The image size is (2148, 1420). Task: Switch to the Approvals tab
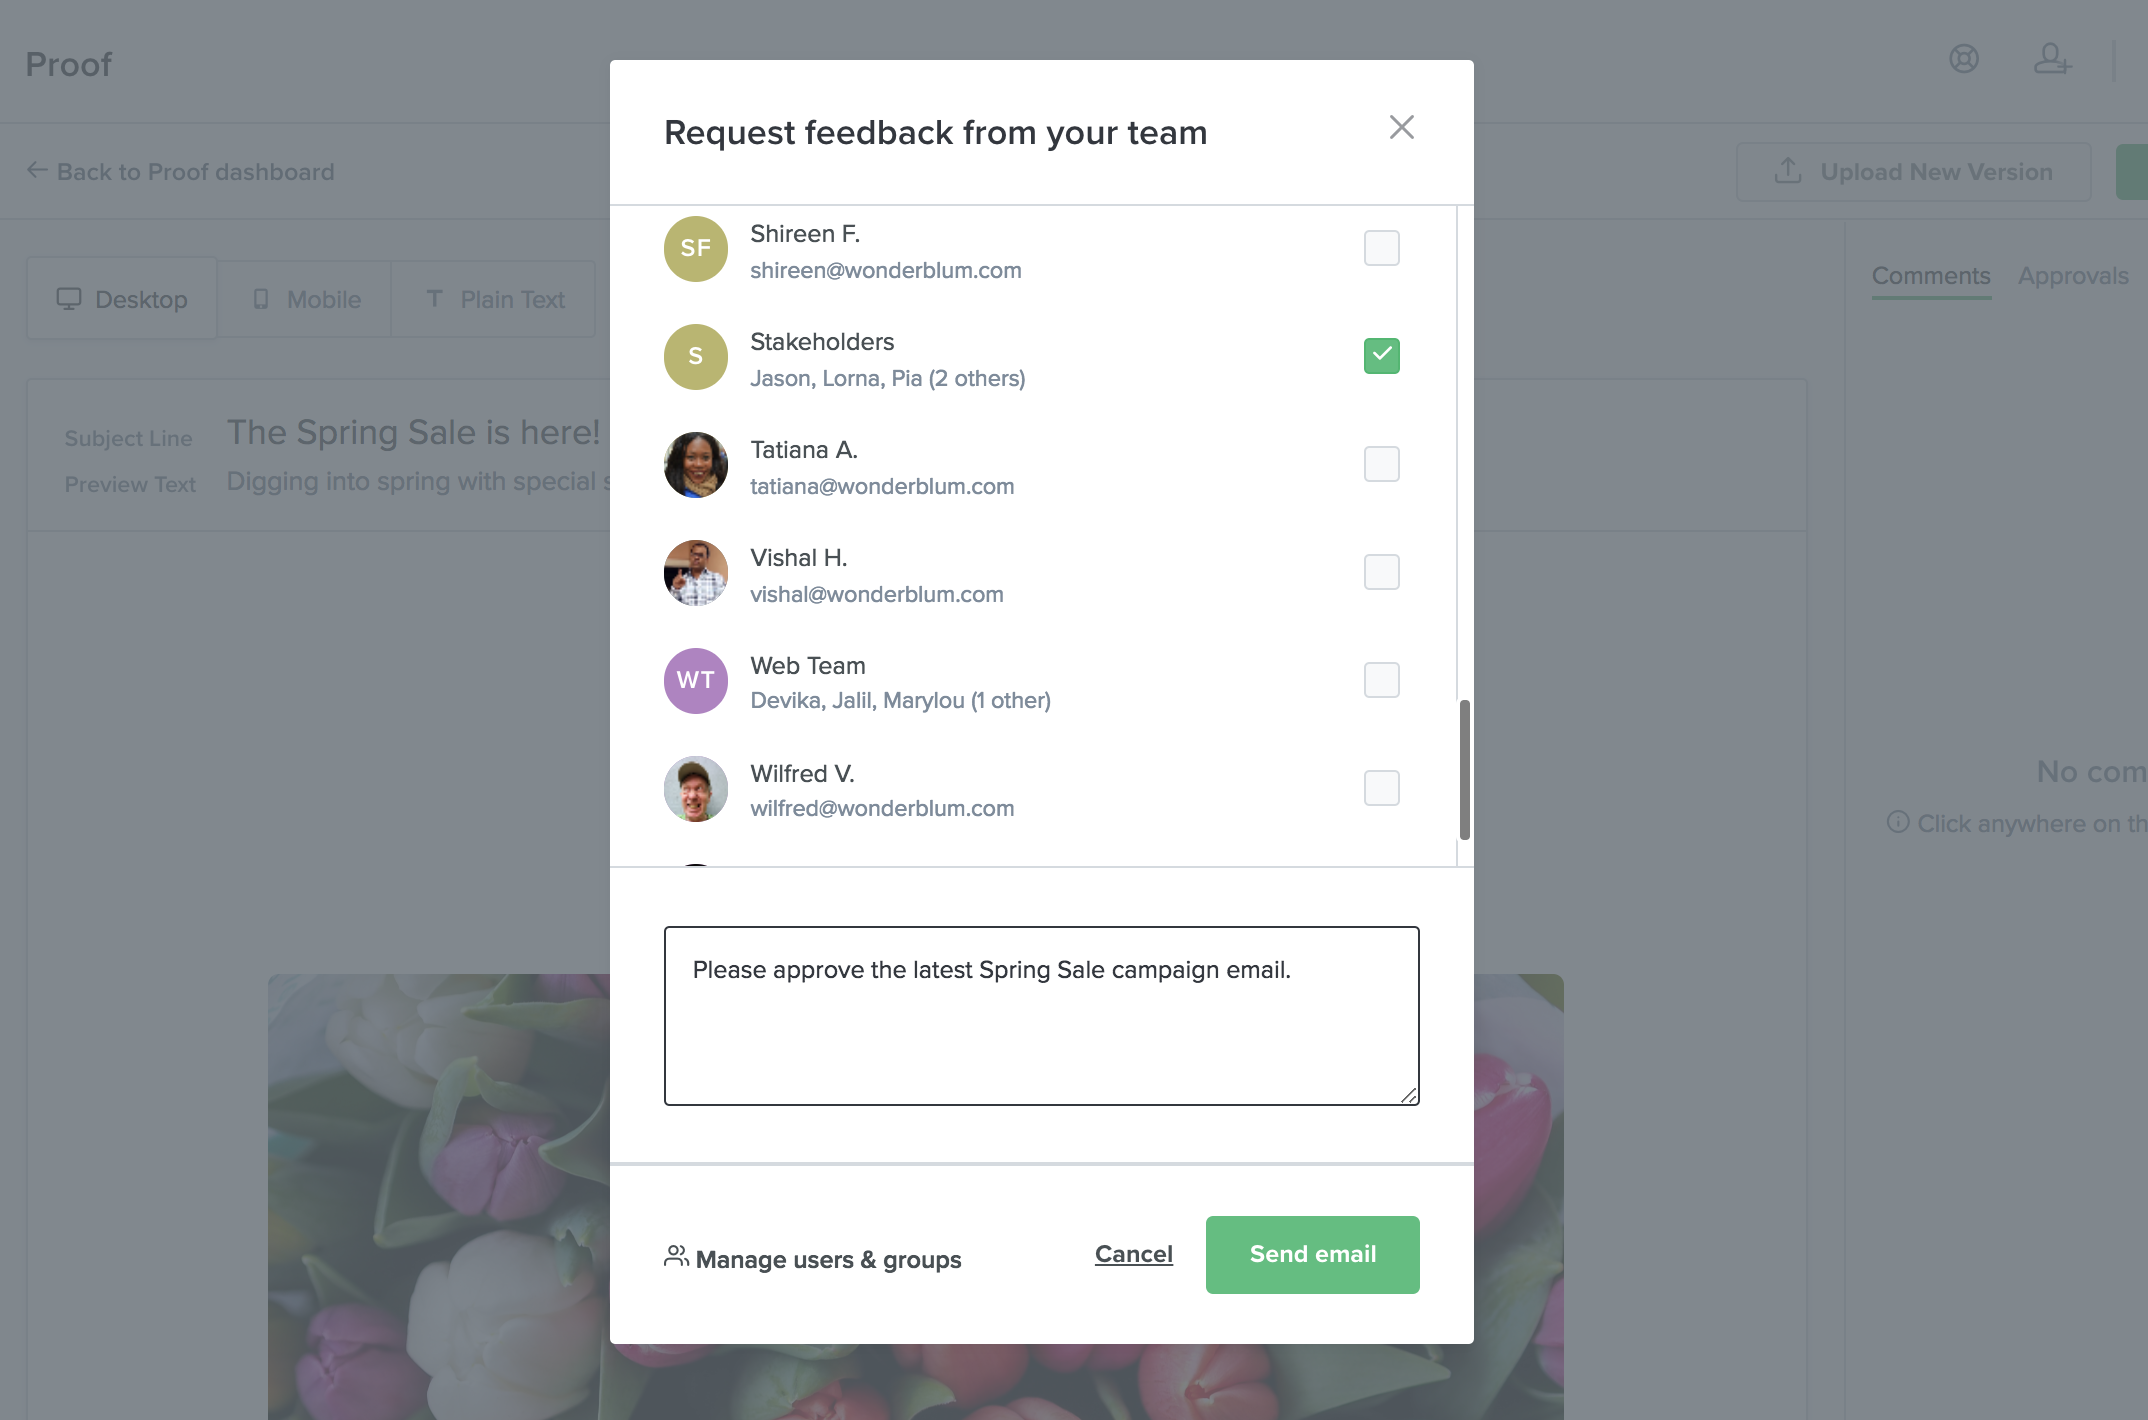click(2072, 276)
